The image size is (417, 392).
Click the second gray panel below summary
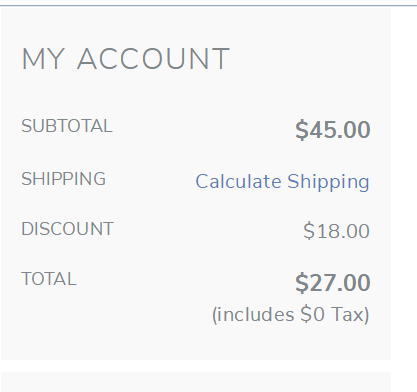tap(196, 382)
